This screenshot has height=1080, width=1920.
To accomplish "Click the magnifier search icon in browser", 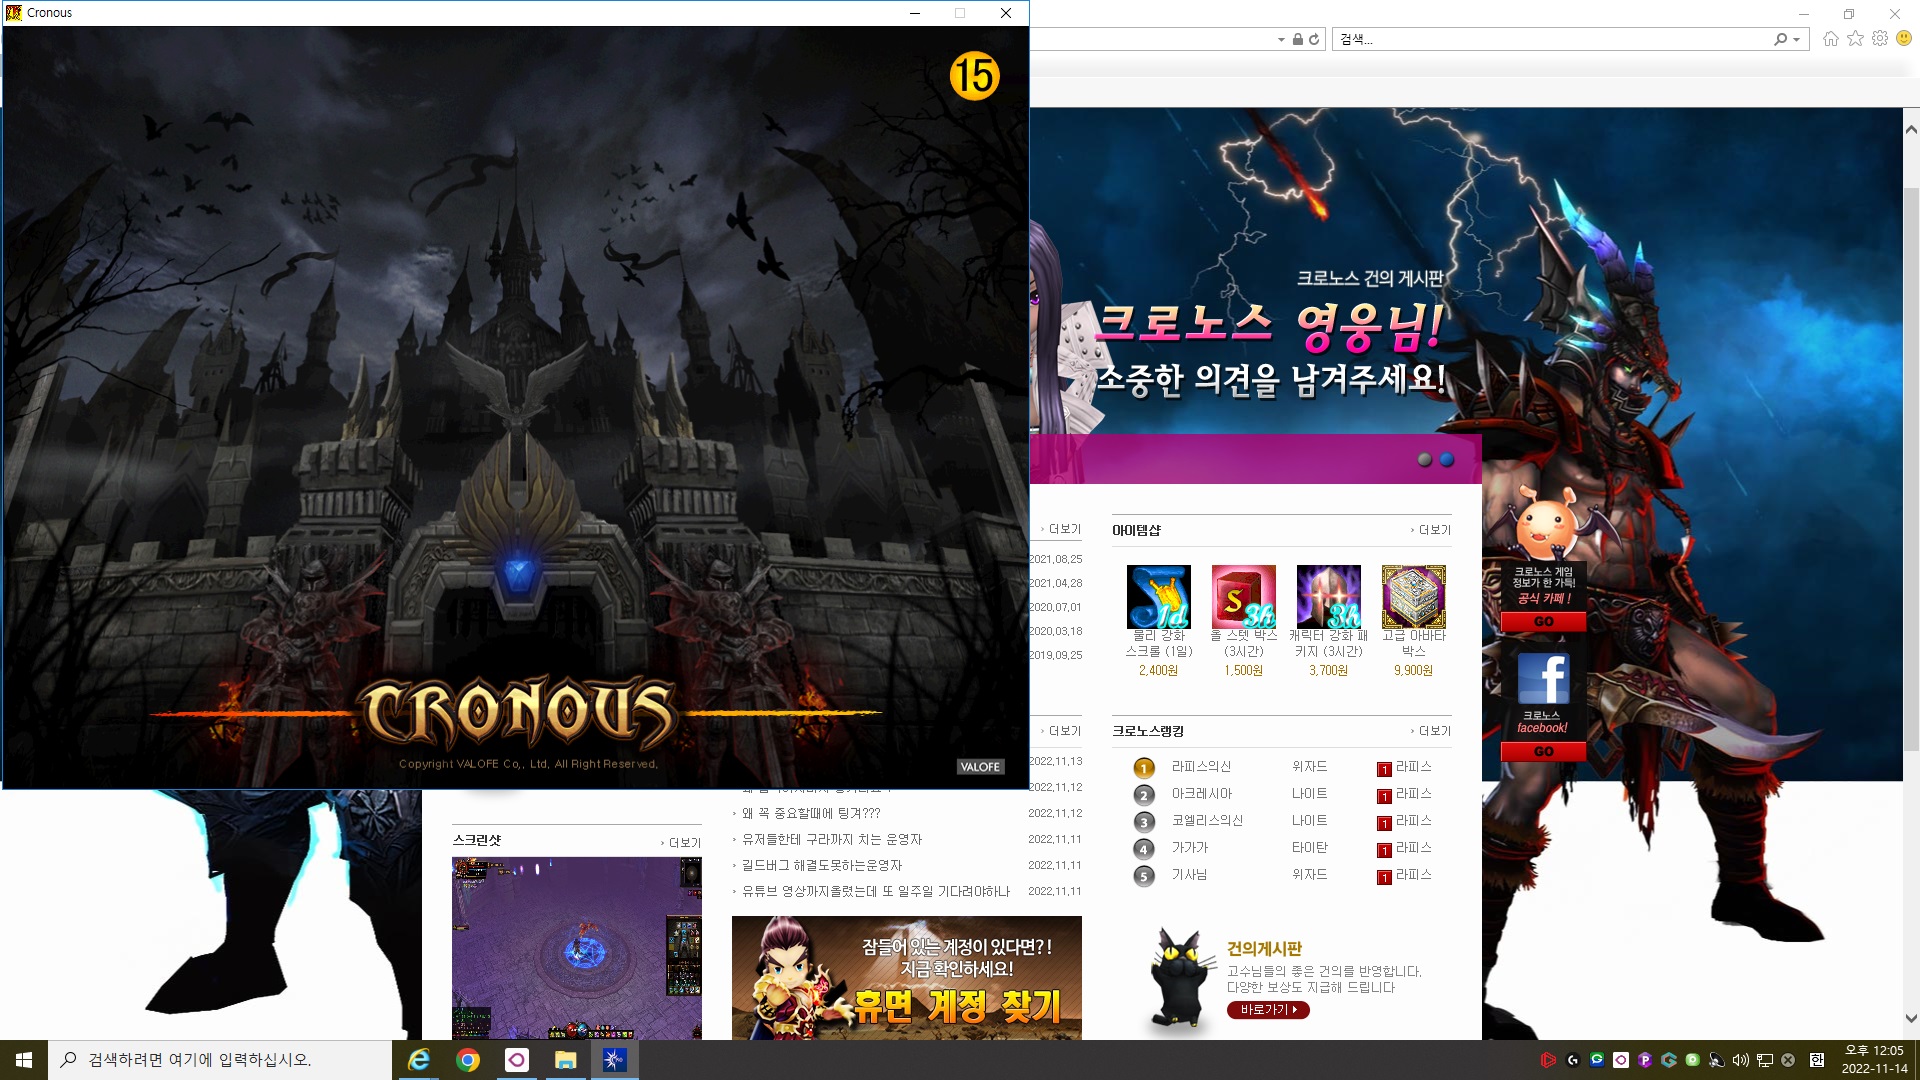I will pos(1780,39).
